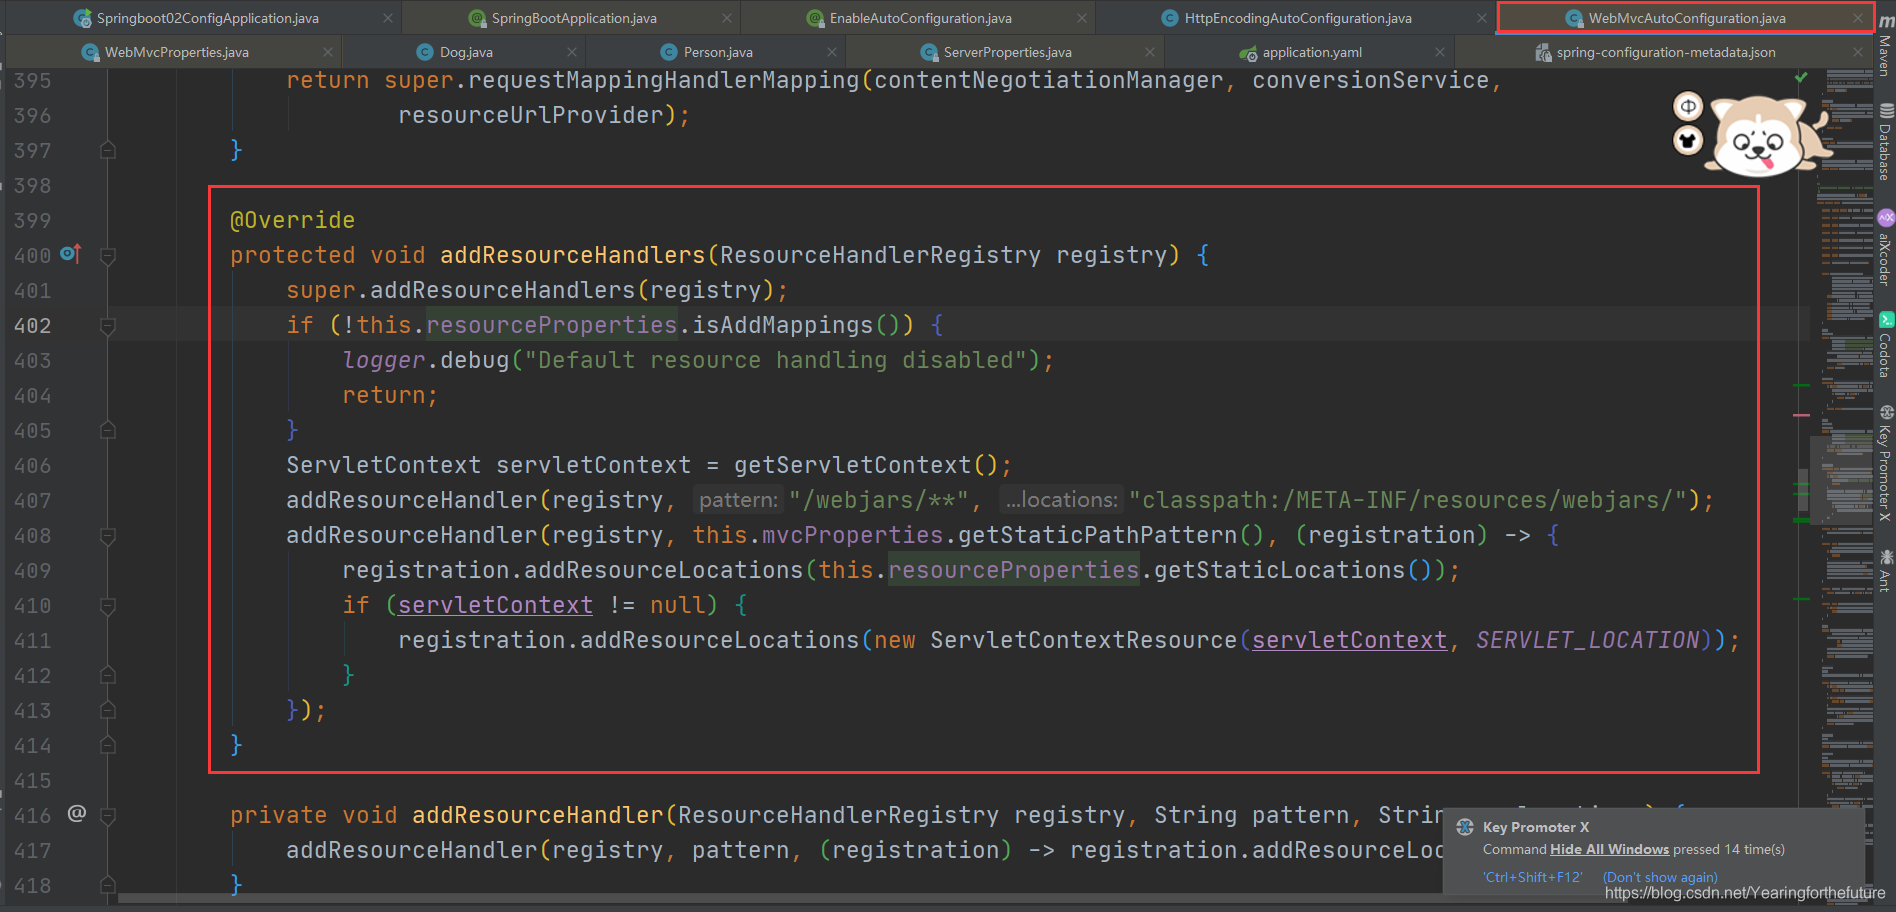Click the mascot's t-shirt skin button
Image resolution: width=1896 pixels, height=912 pixels.
point(1688,141)
